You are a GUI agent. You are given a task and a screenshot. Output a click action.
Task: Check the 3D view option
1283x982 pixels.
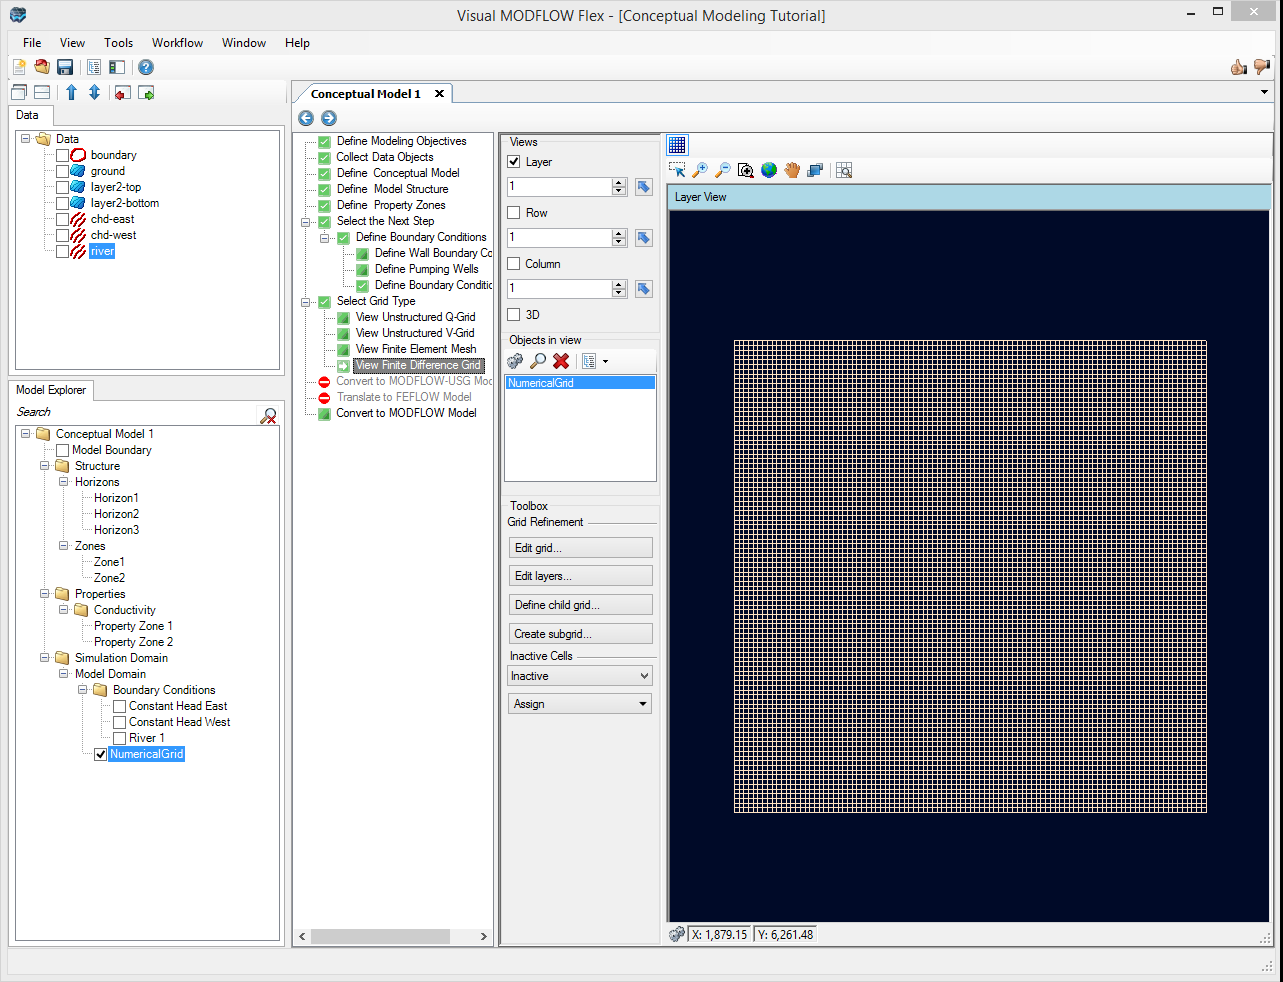point(513,316)
